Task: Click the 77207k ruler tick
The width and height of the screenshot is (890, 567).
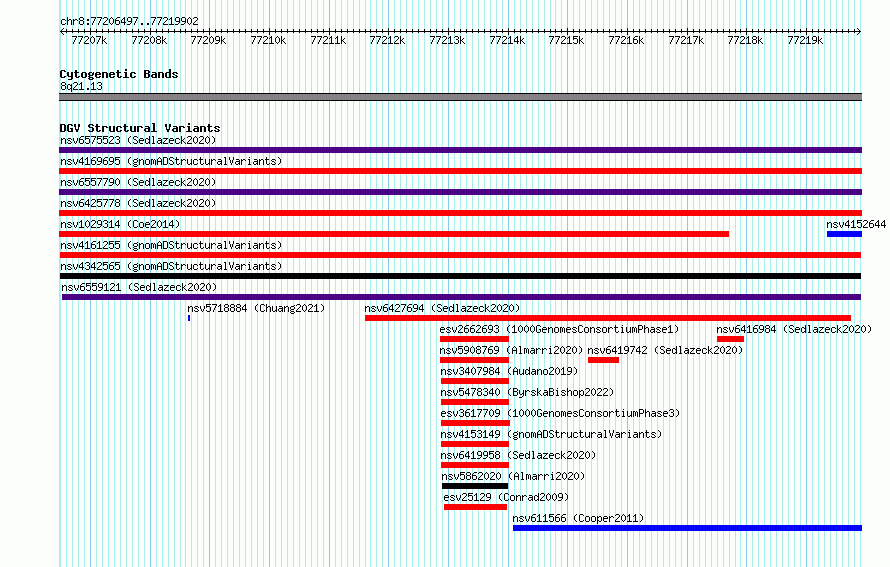Action: [x=89, y=40]
